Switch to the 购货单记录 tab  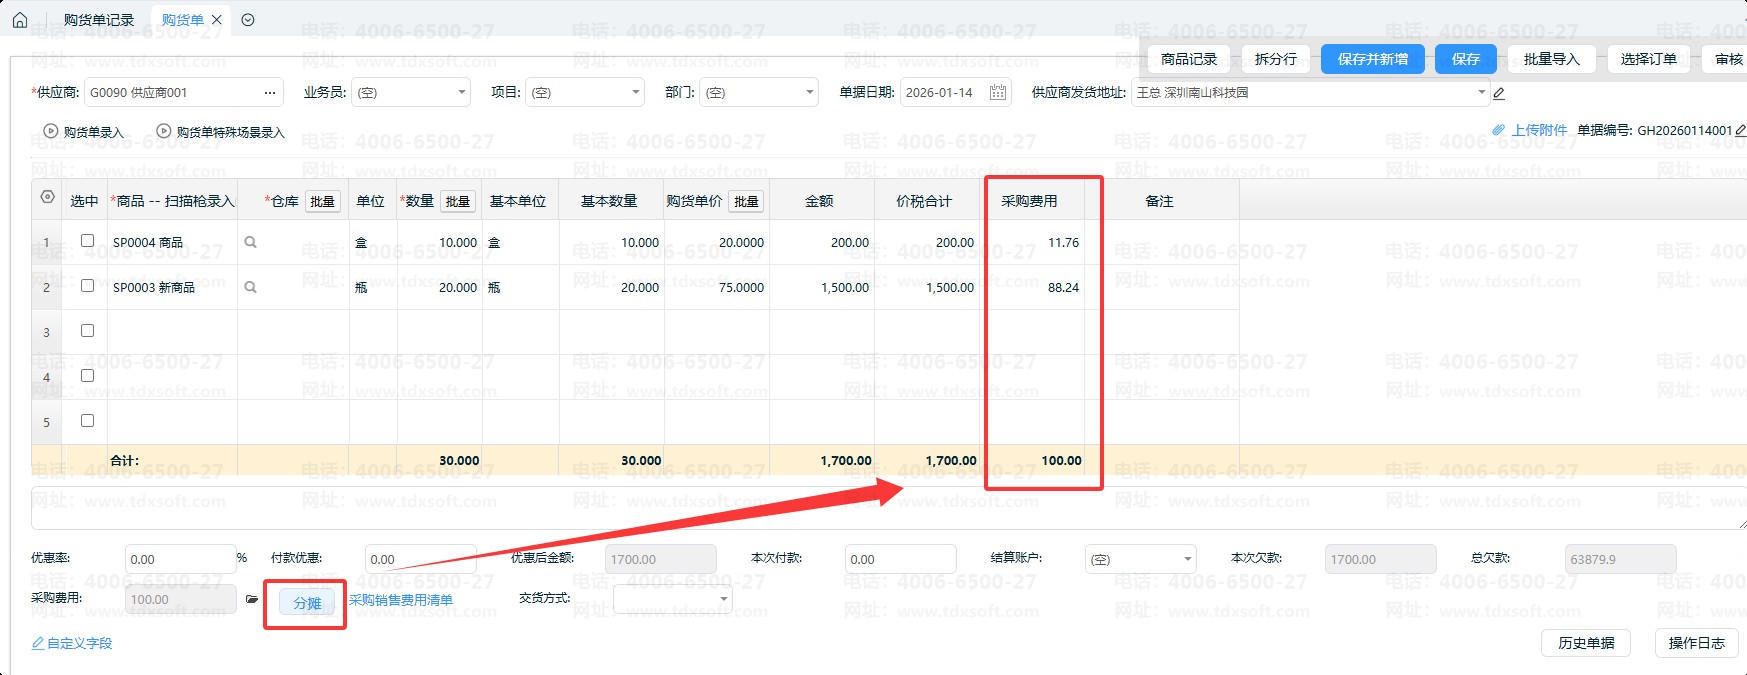pos(98,20)
